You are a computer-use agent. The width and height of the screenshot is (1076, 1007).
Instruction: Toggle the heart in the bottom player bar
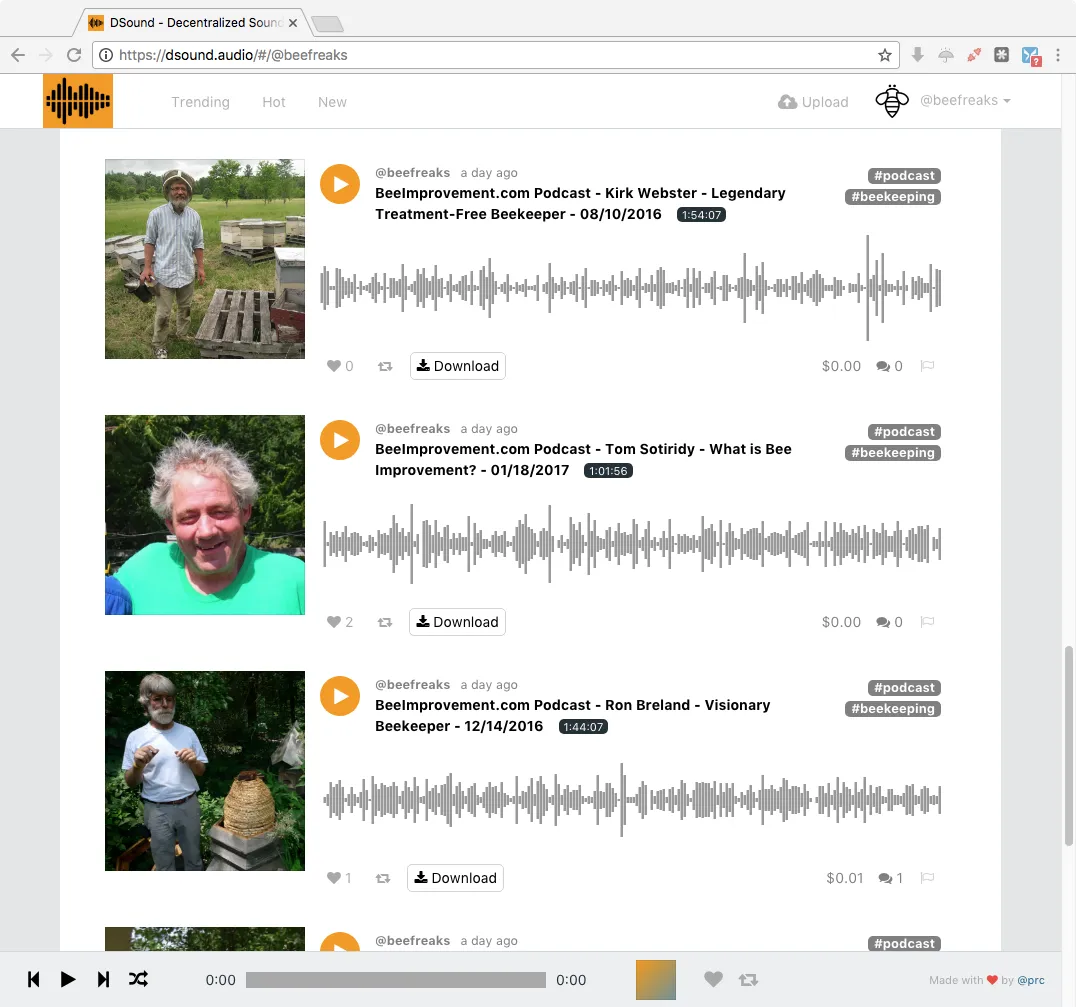coord(713,980)
